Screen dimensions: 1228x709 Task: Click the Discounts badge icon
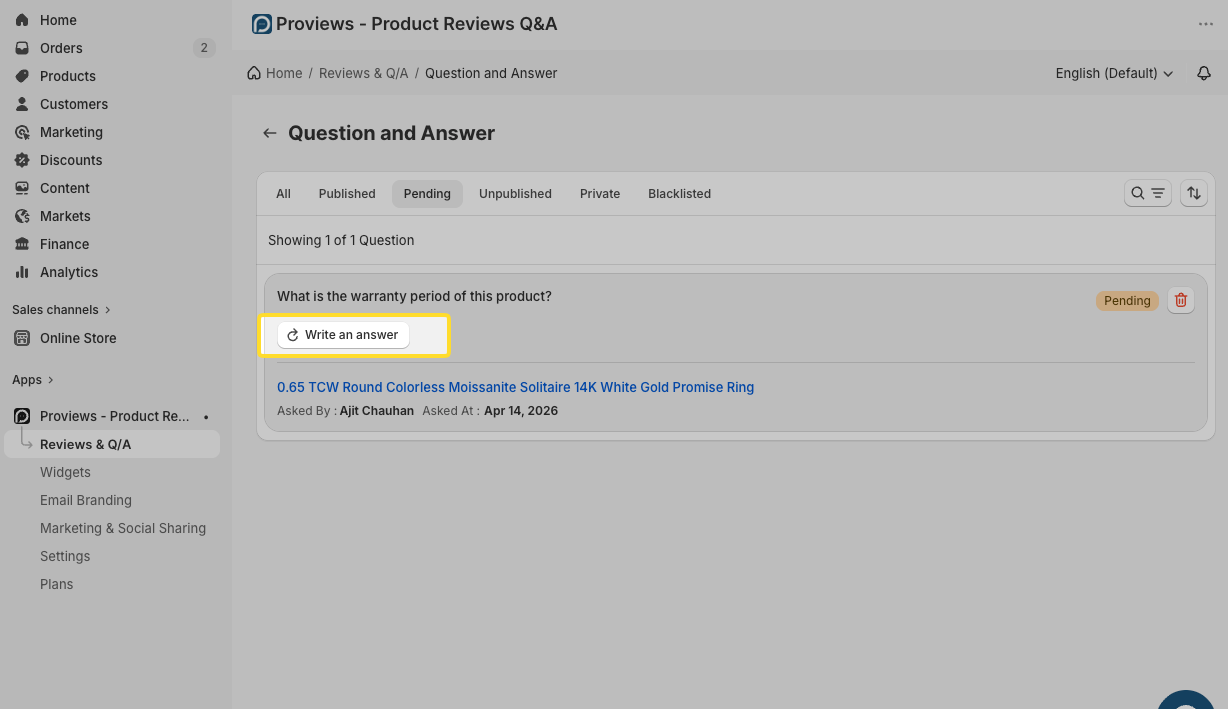[22, 160]
